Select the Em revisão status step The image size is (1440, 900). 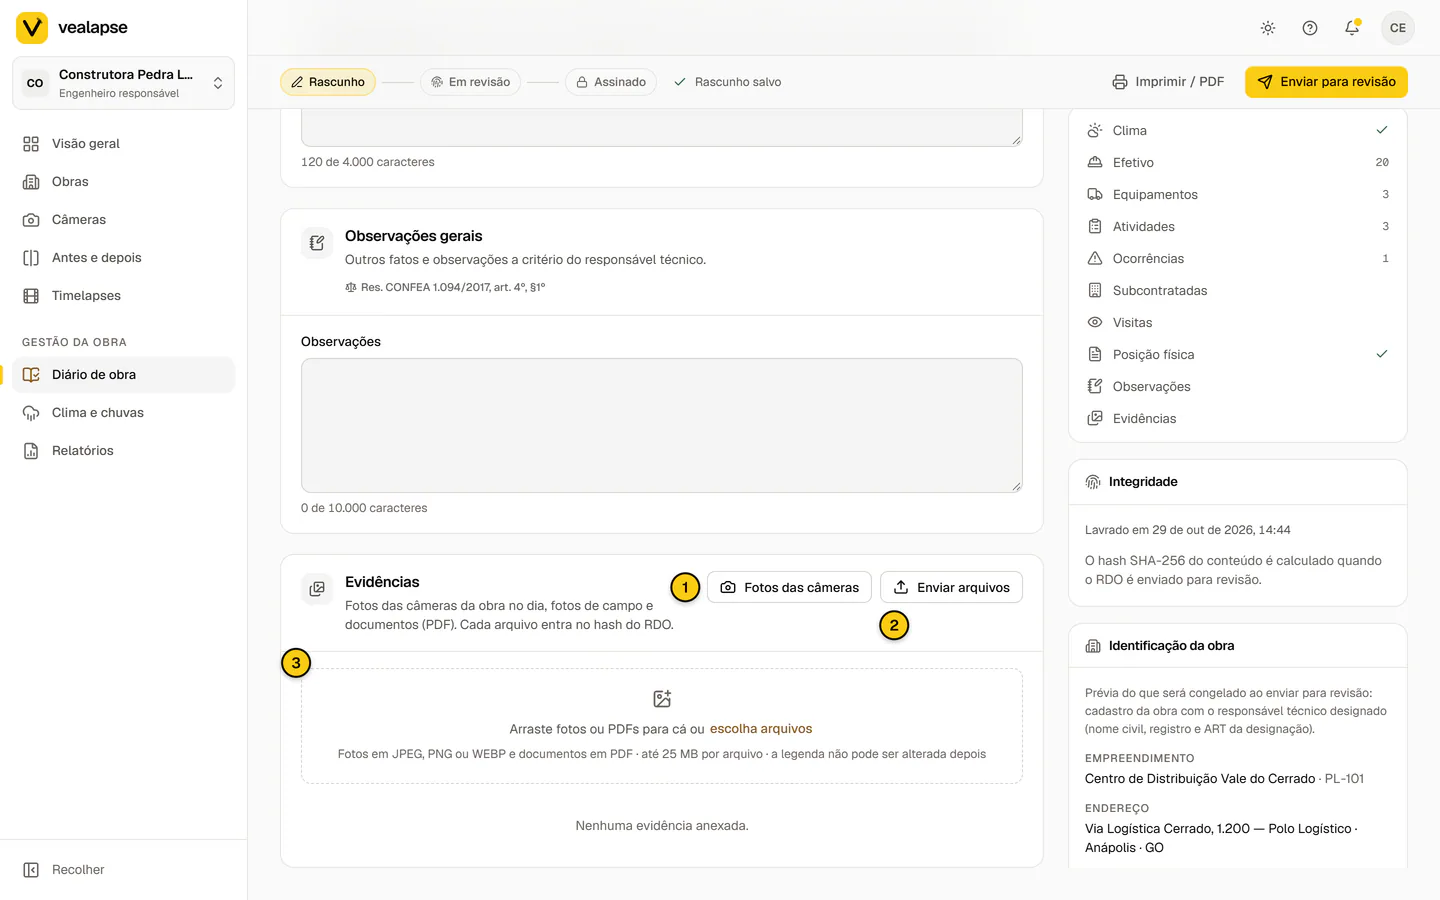pyautogui.click(x=470, y=82)
